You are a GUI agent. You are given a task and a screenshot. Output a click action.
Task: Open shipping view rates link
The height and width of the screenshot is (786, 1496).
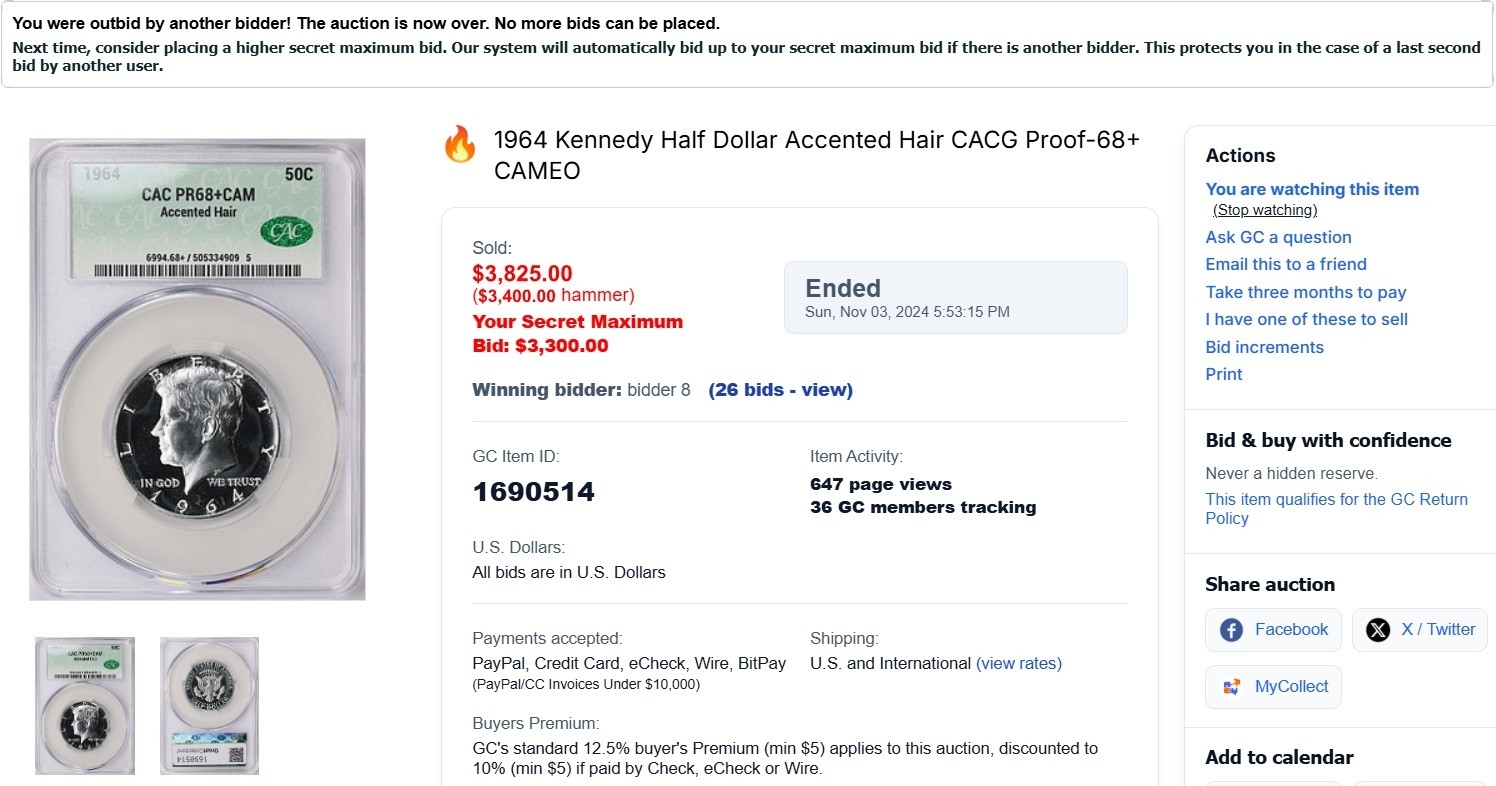(x=1018, y=663)
